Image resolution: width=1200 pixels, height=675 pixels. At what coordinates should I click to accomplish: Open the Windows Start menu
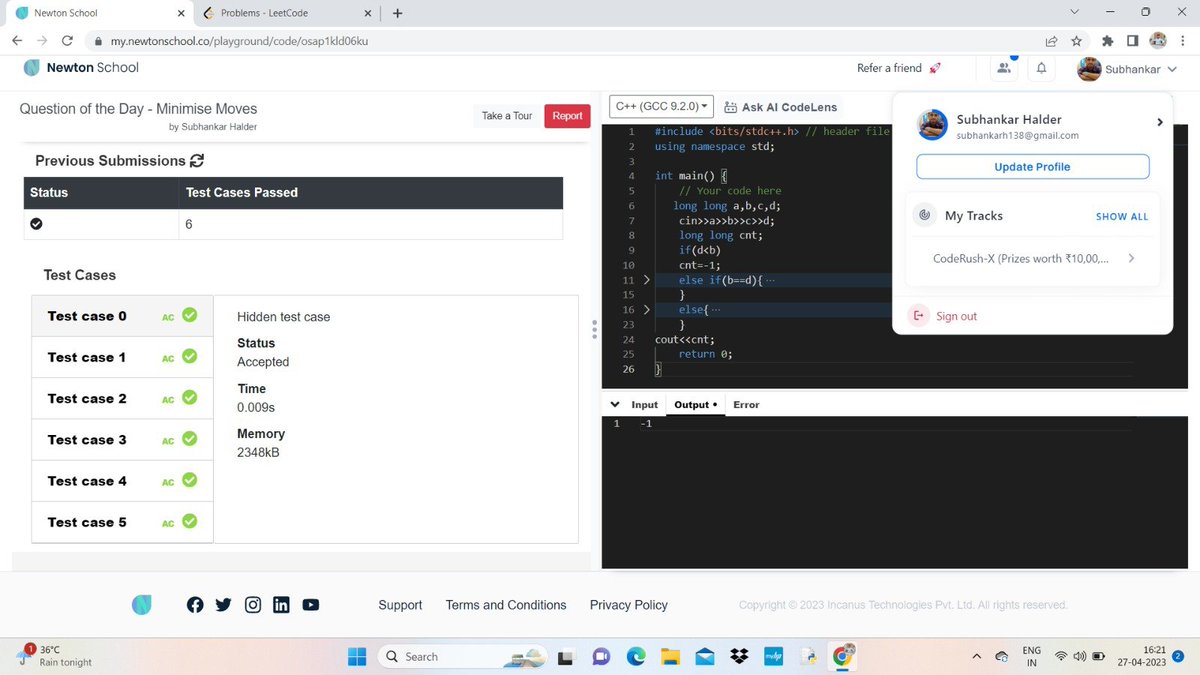[x=356, y=656]
